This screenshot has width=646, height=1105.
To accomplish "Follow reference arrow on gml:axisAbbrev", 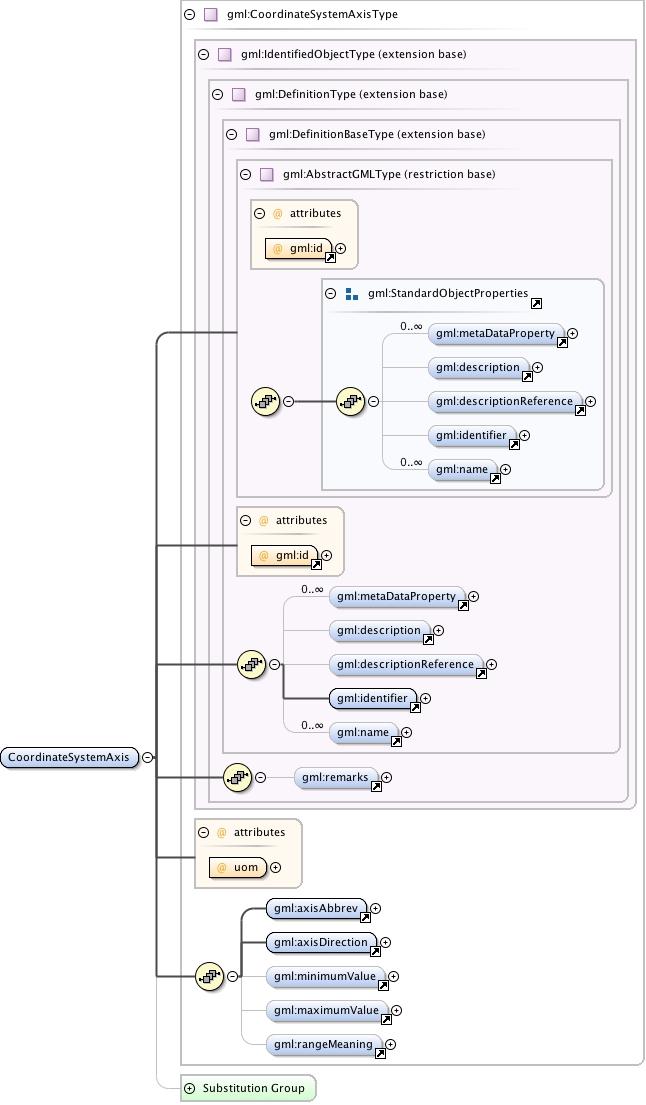I will tap(366, 918).
